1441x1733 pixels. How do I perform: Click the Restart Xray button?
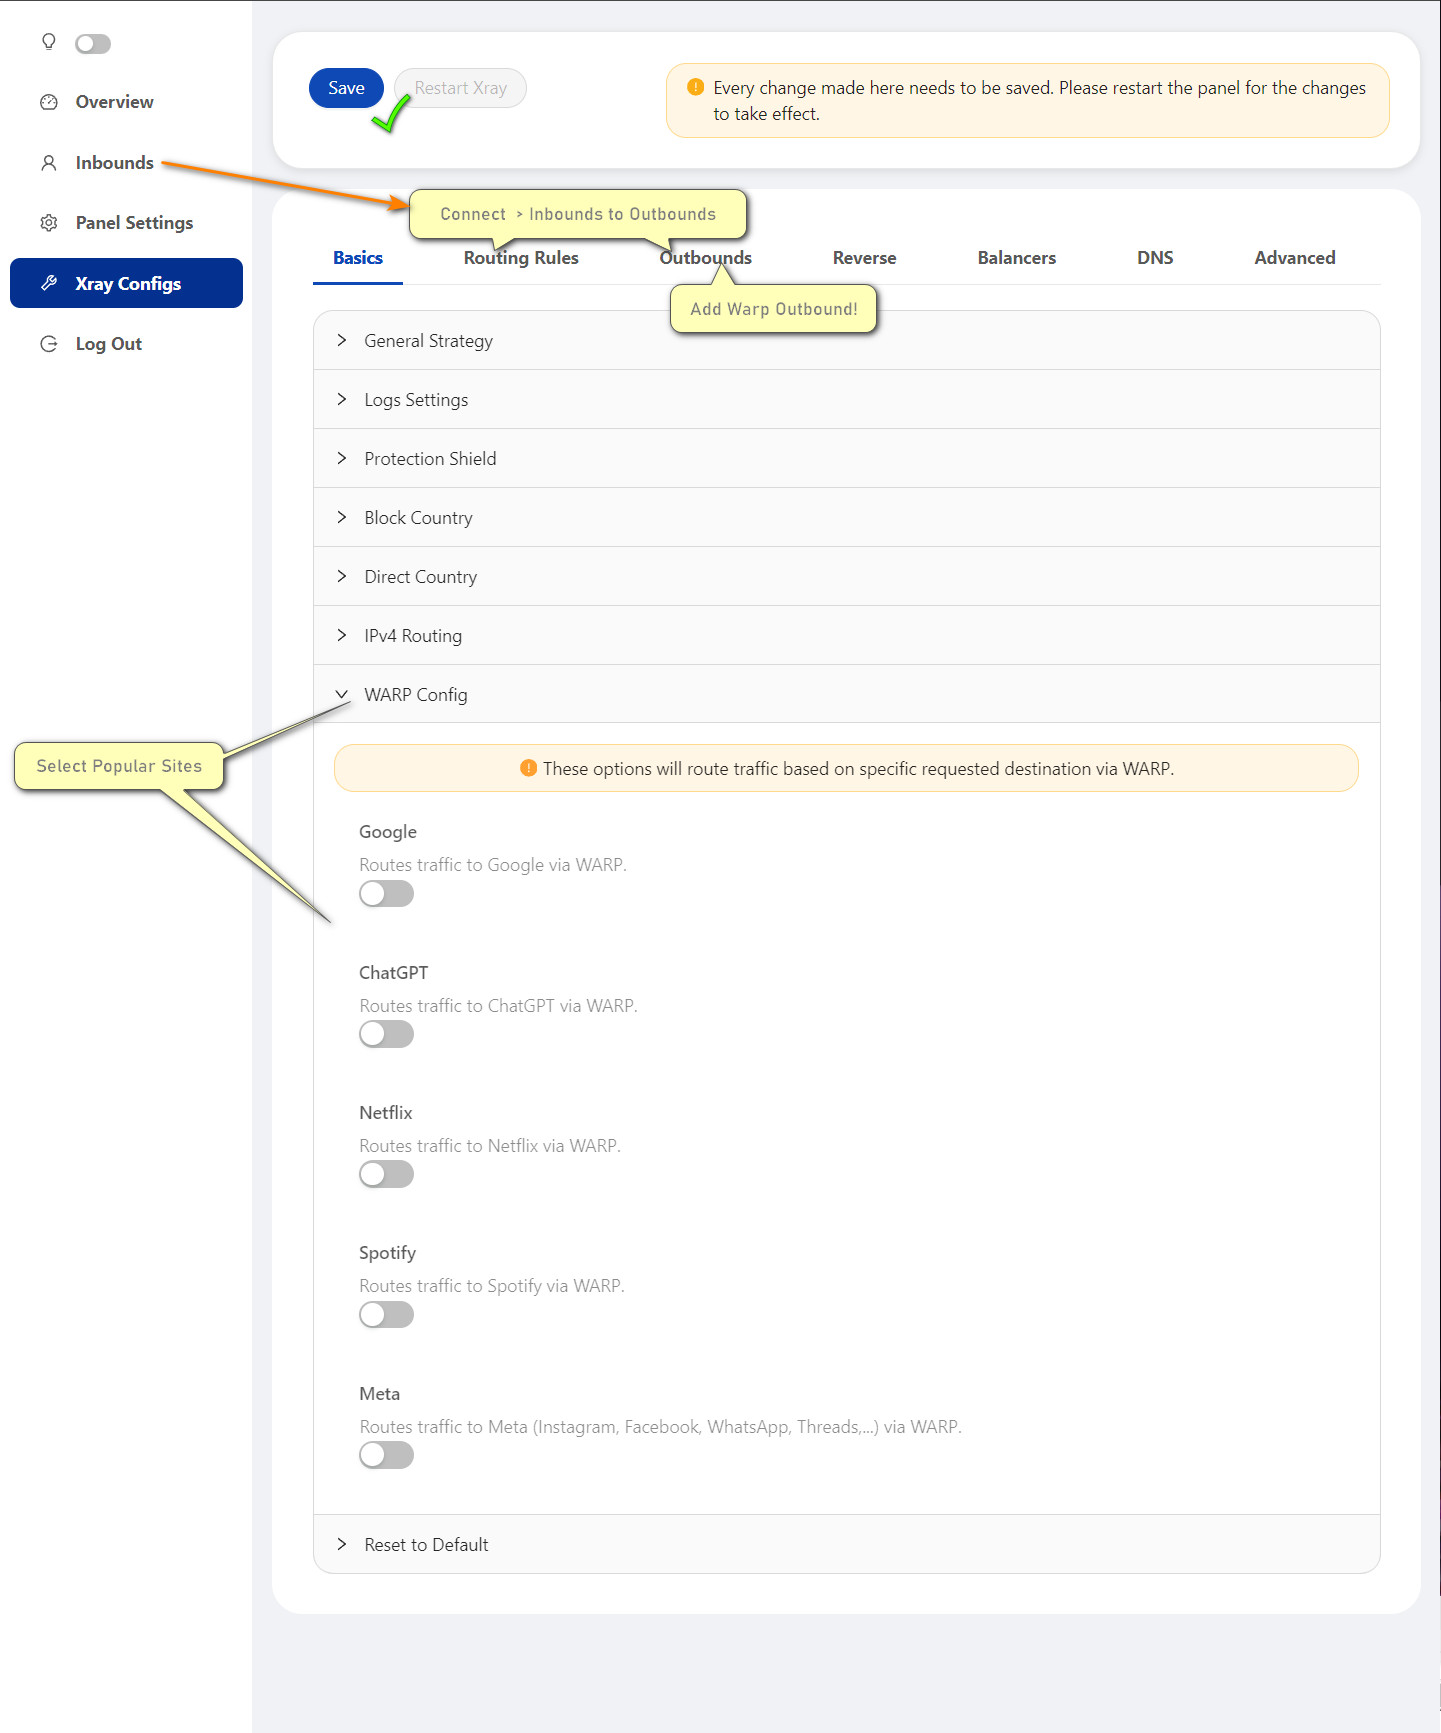460,88
